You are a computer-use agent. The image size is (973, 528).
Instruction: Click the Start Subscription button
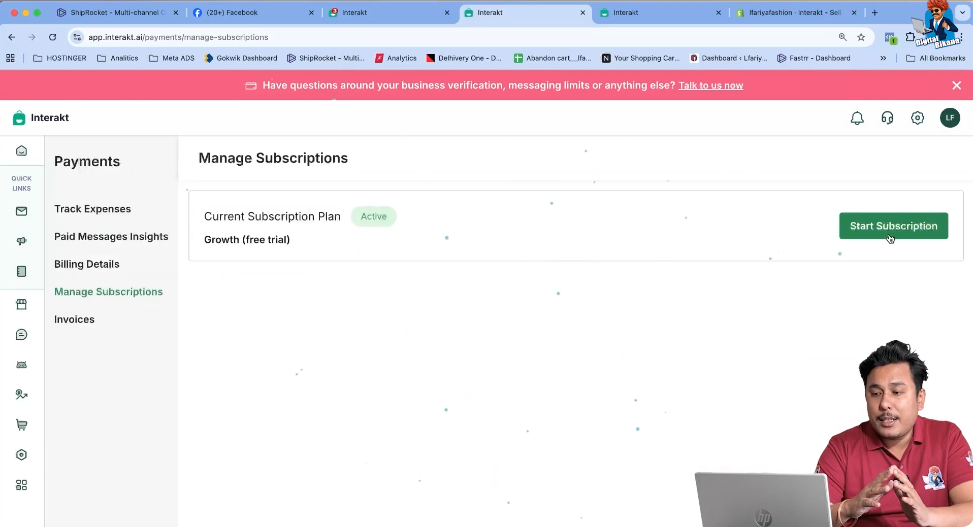tap(894, 226)
